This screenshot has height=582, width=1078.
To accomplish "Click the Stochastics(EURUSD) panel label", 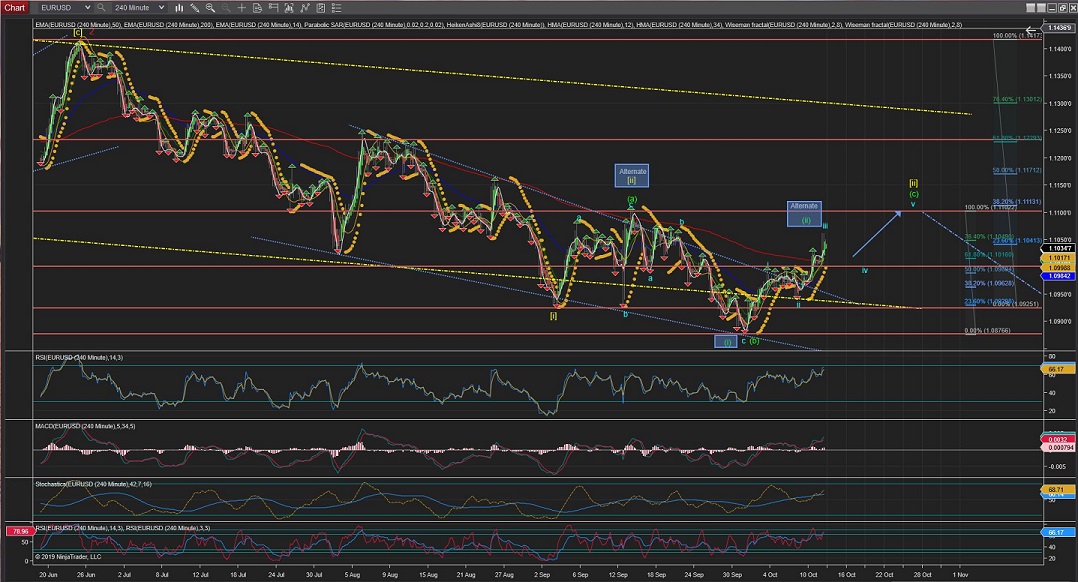I will coord(94,484).
